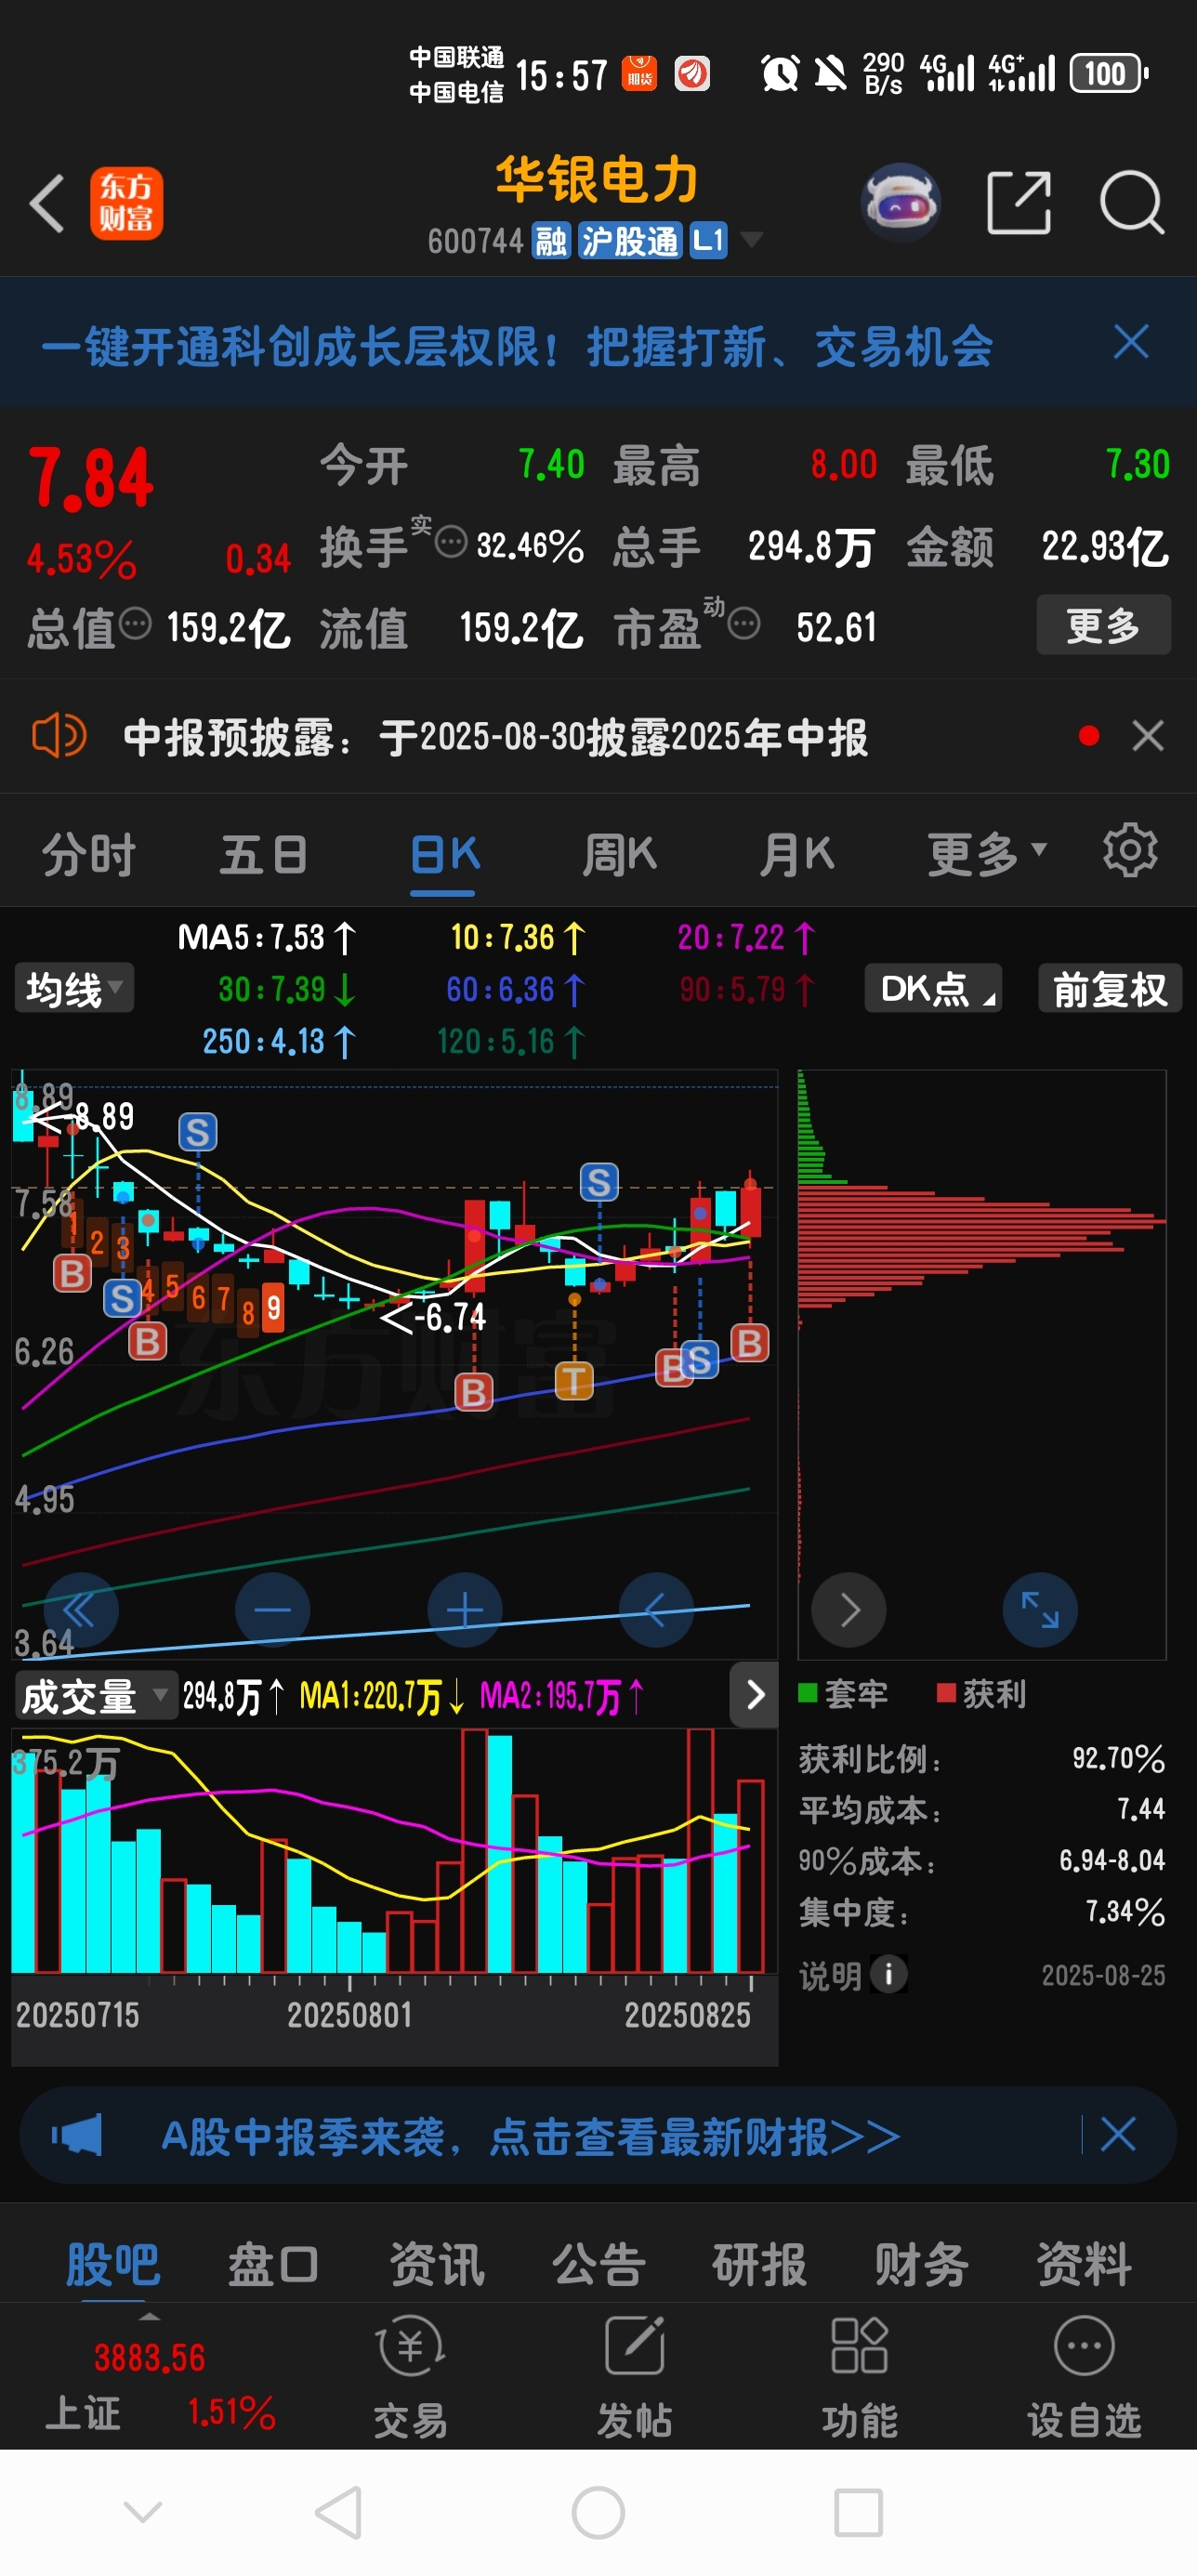This screenshot has width=1197, height=2576.
Task: Tap the price 7.84 text
Action: coord(91,479)
